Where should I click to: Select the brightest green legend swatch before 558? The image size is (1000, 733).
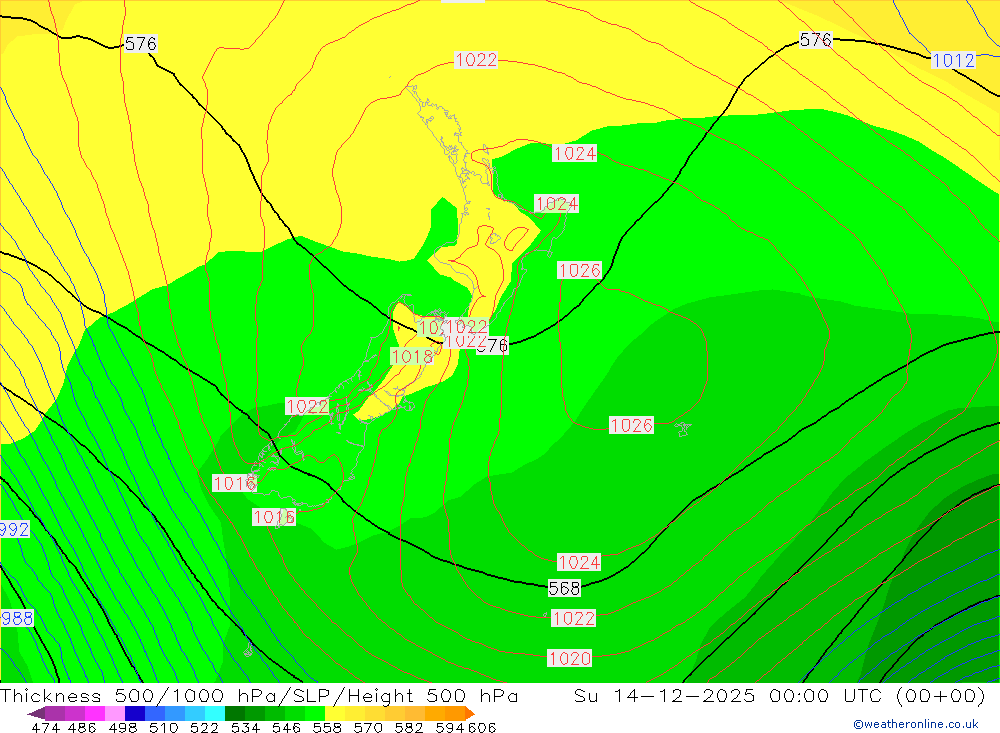coord(315,713)
